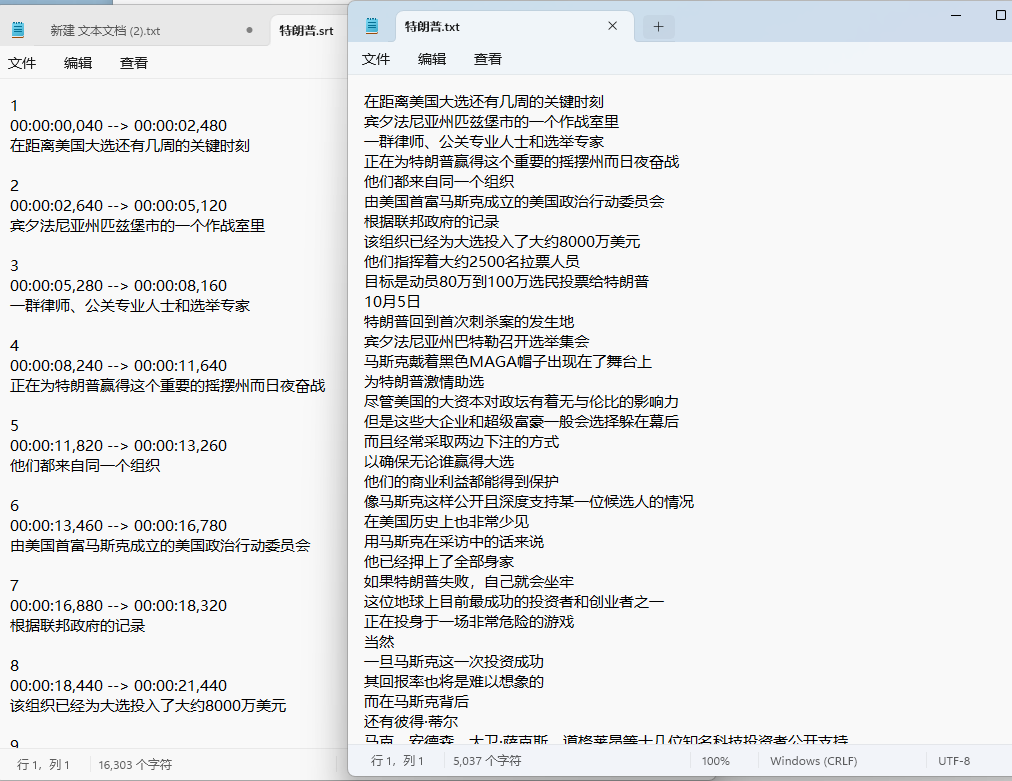Close the 特朗普.txt tab
The image size is (1012, 781).
click(x=612, y=26)
